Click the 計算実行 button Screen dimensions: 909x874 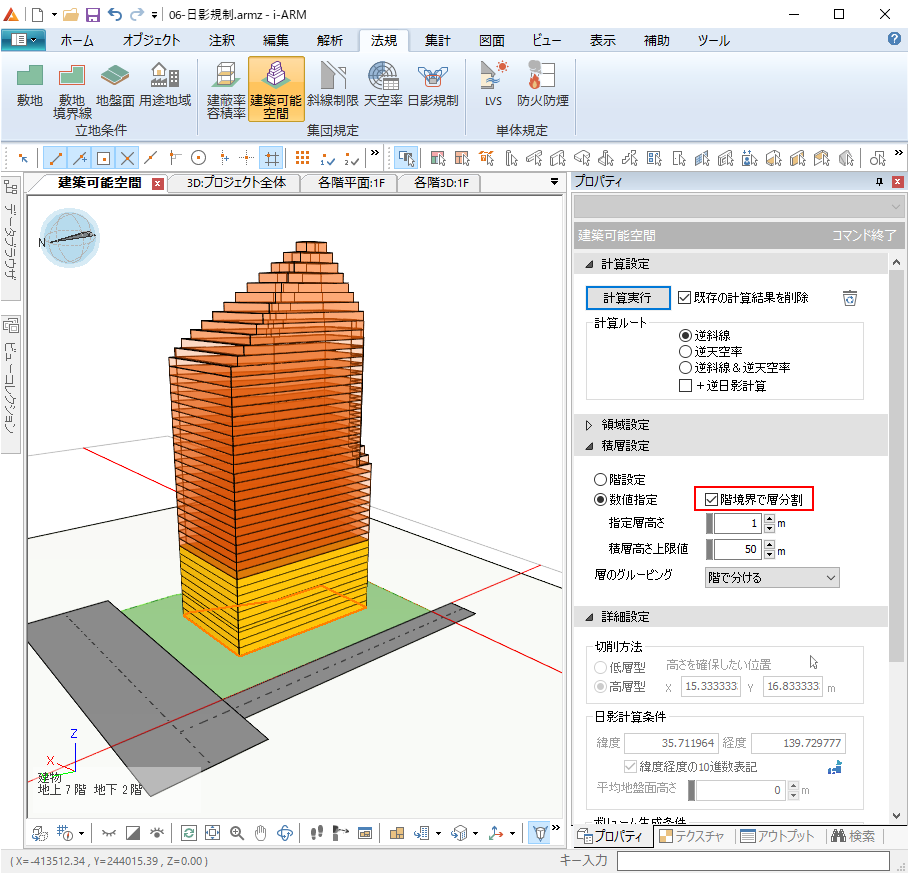[627, 298]
